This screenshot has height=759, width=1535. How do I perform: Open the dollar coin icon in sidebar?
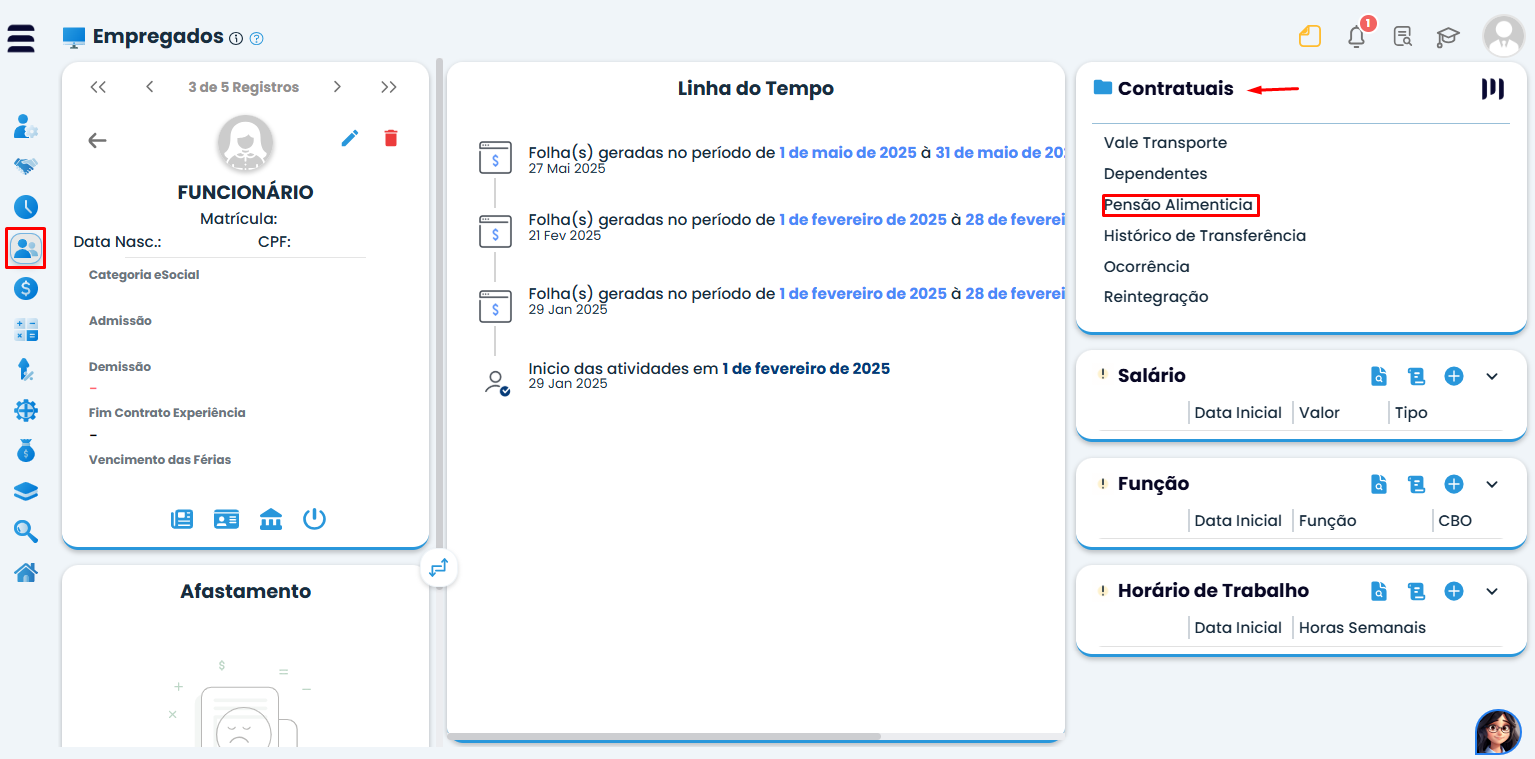point(26,288)
